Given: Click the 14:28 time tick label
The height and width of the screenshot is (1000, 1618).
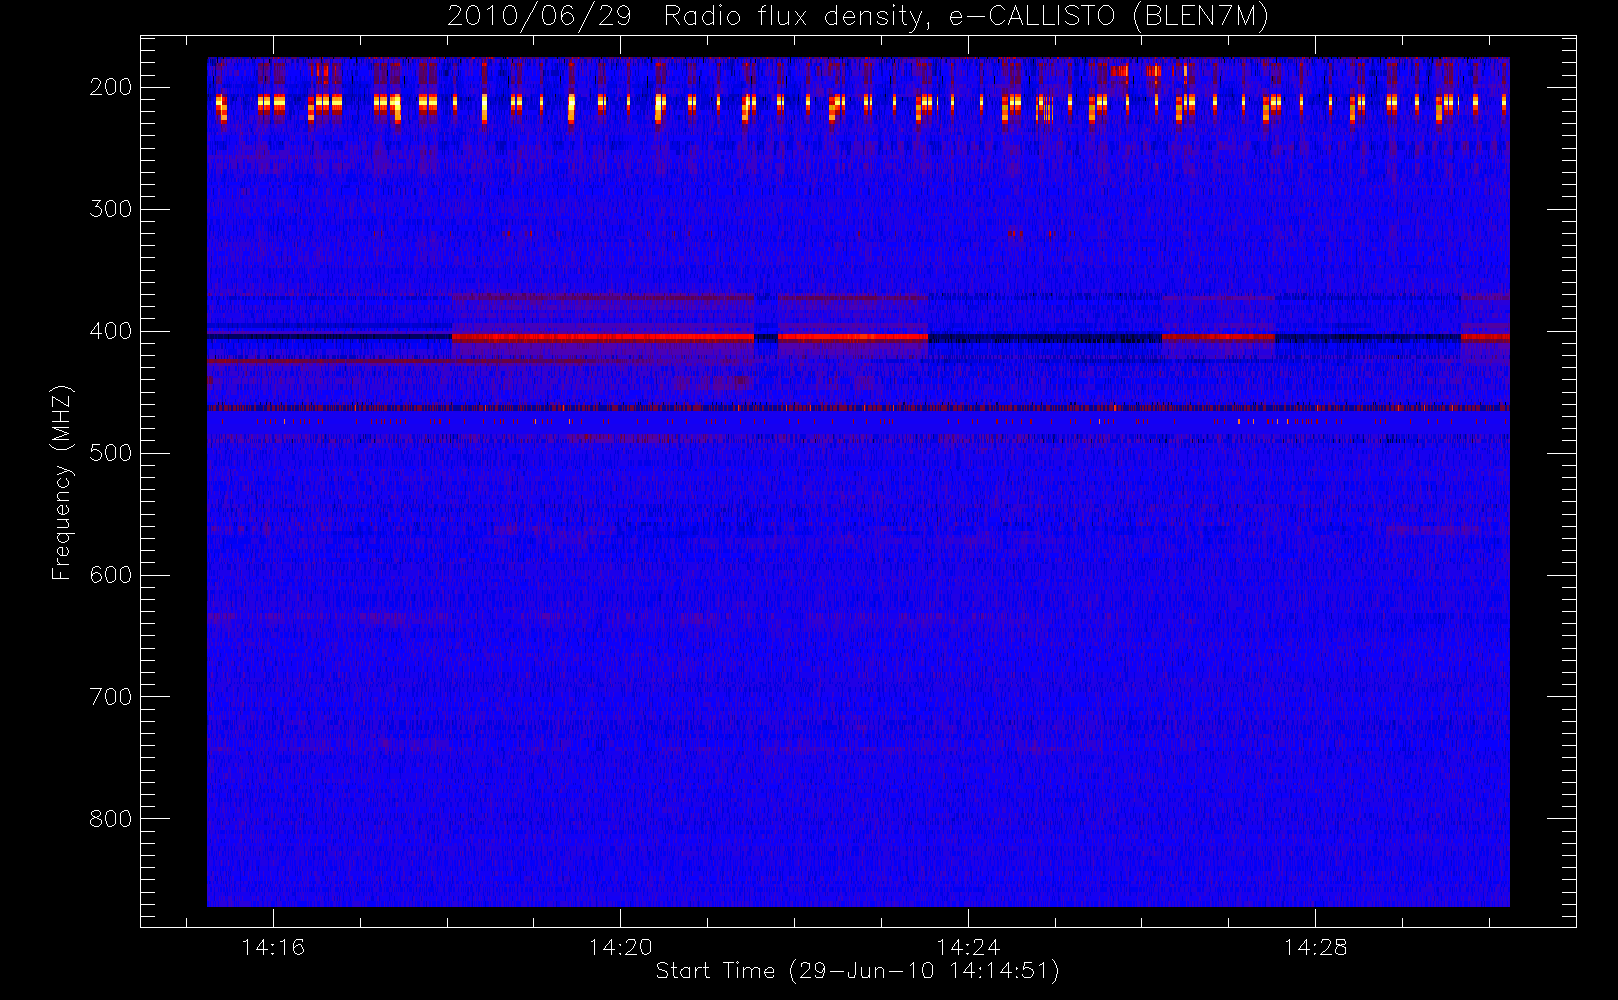Looking at the screenshot, I should pos(1315,947).
